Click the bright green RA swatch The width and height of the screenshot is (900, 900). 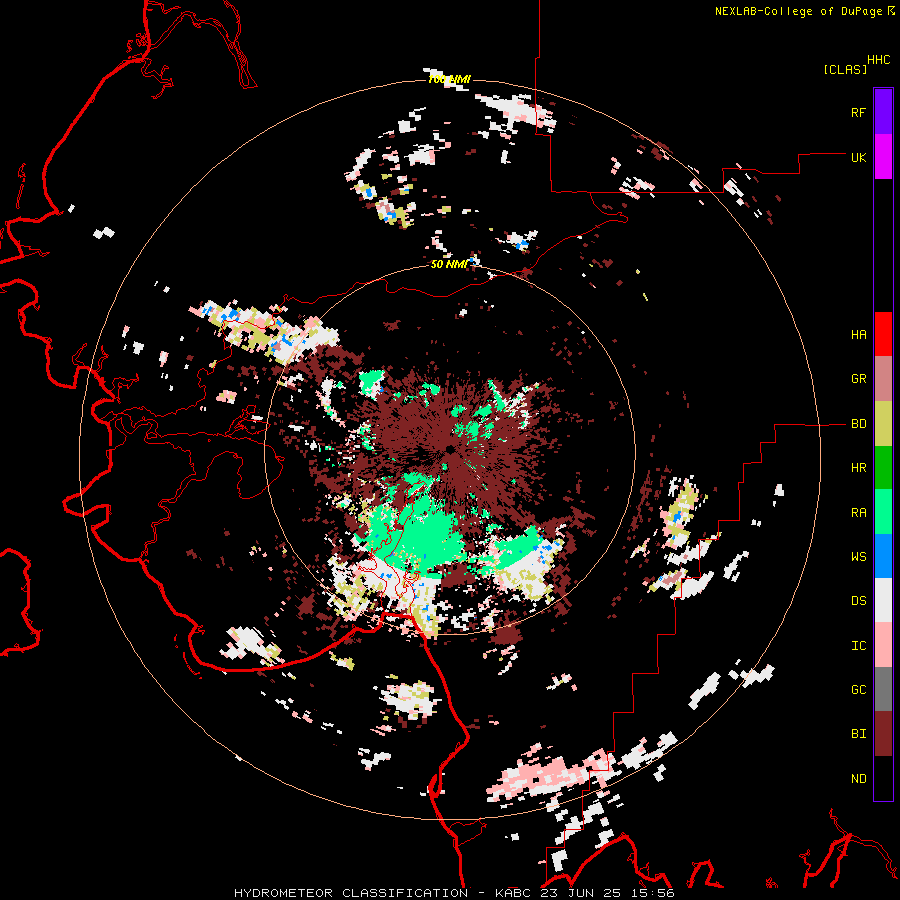(883, 512)
